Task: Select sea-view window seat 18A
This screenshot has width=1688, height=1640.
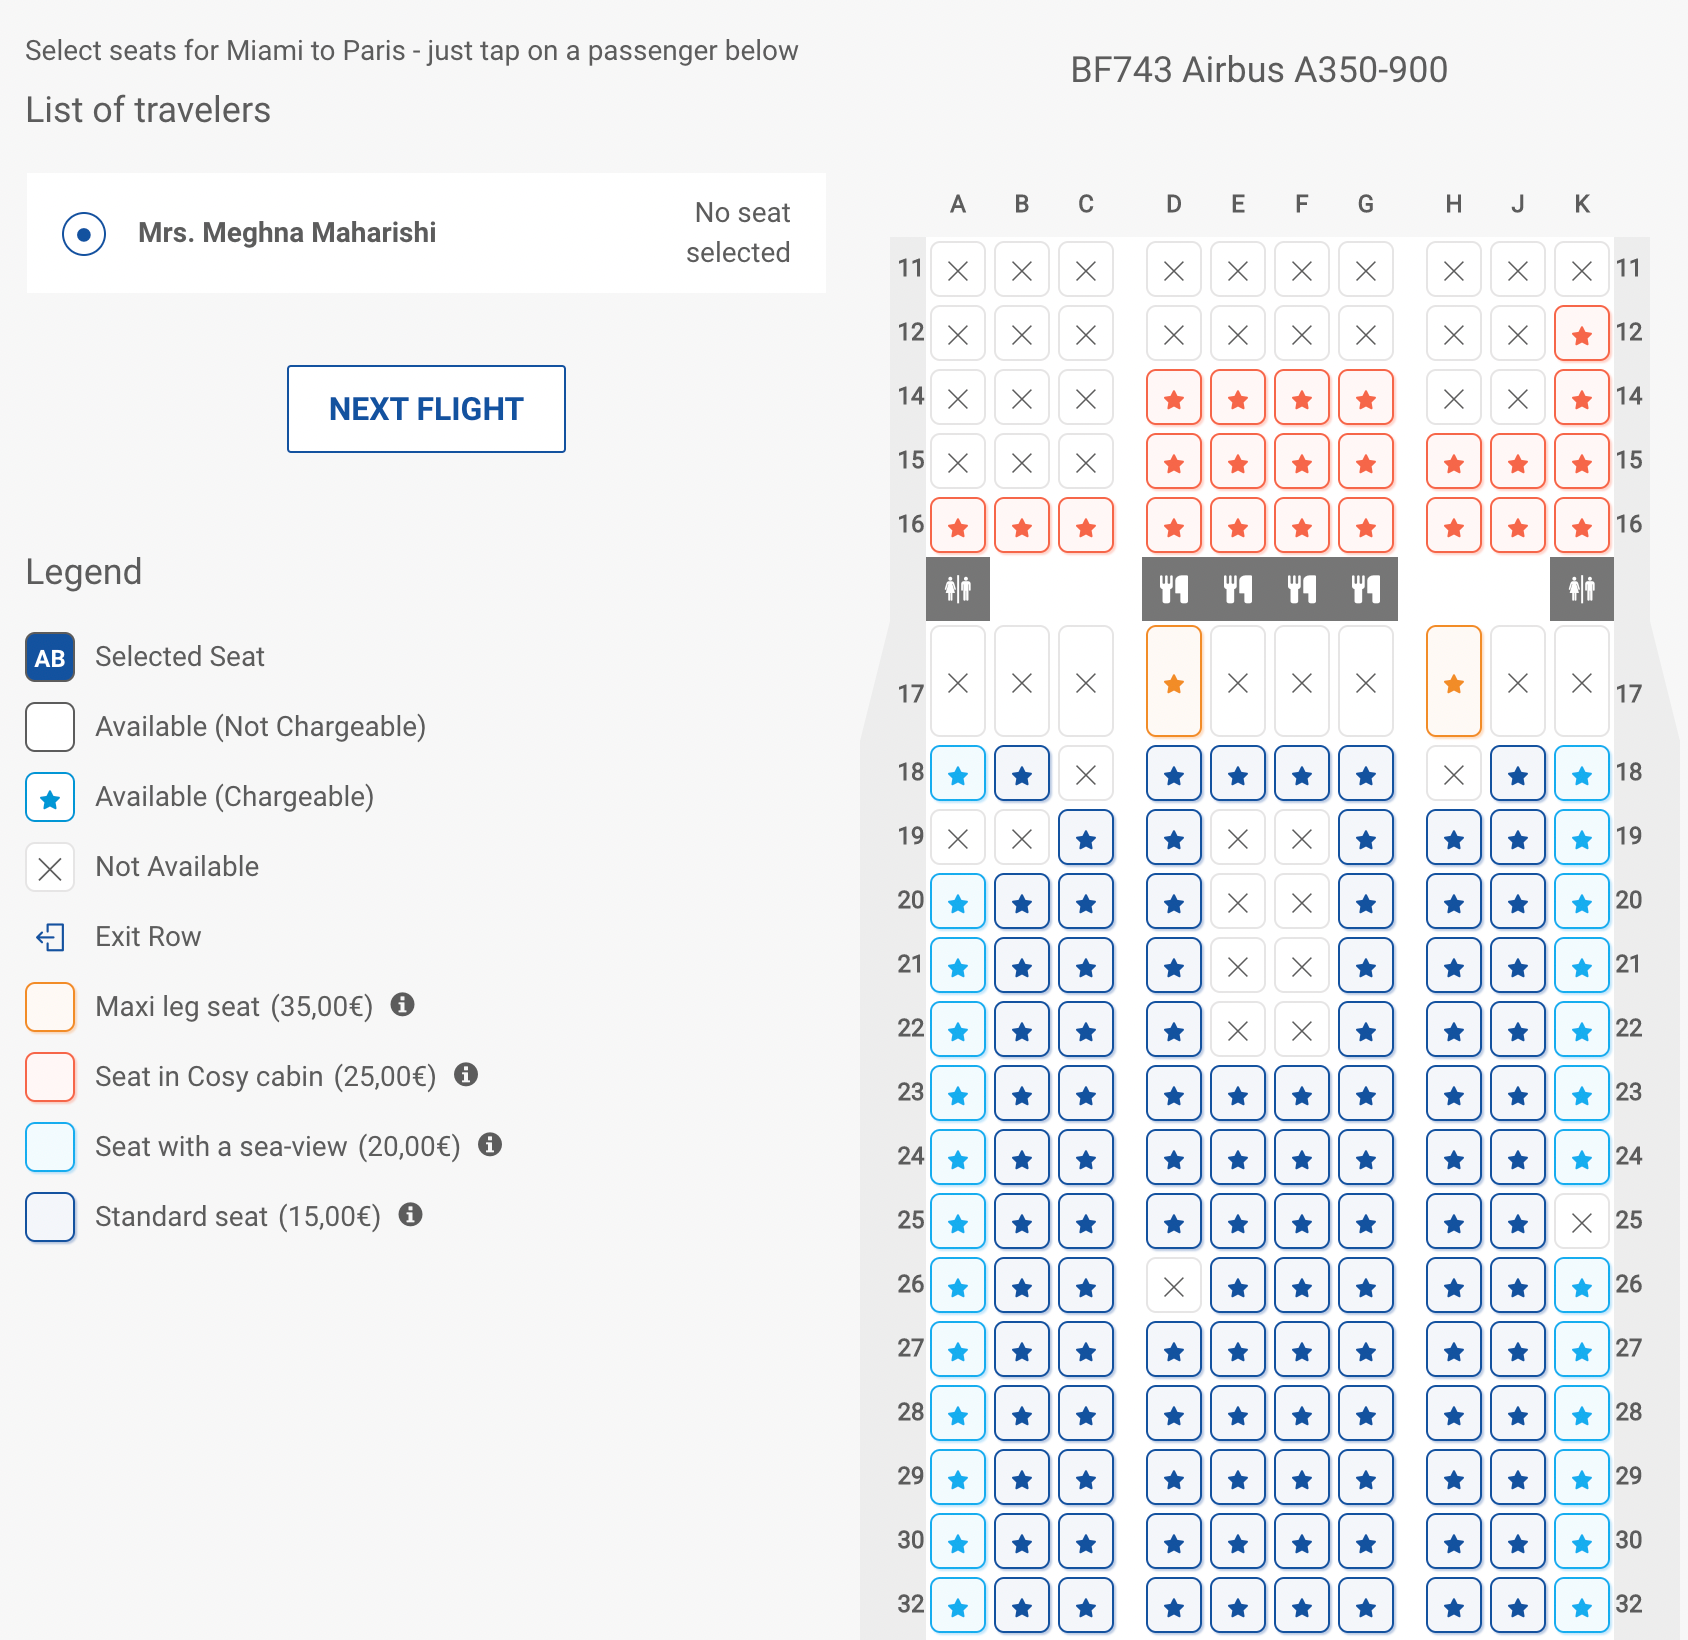Action: pyautogui.click(x=958, y=774)
